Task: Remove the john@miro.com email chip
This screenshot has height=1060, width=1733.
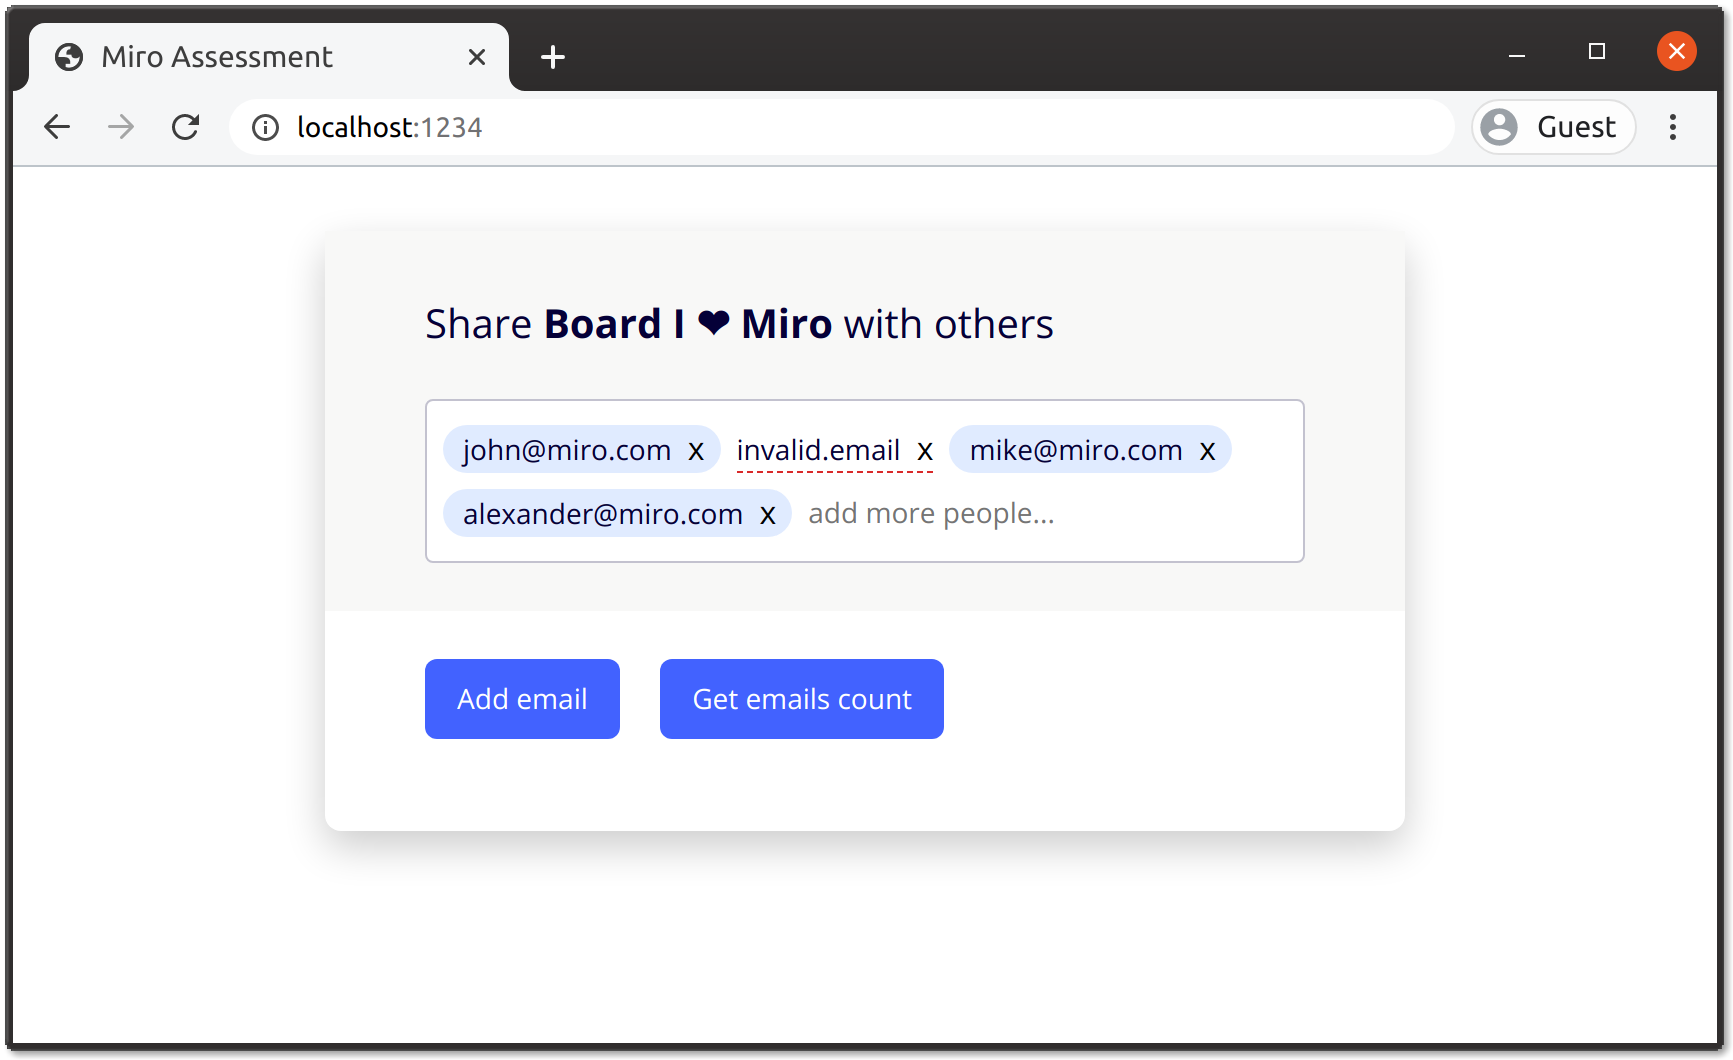Action: (x=696, y=451)
